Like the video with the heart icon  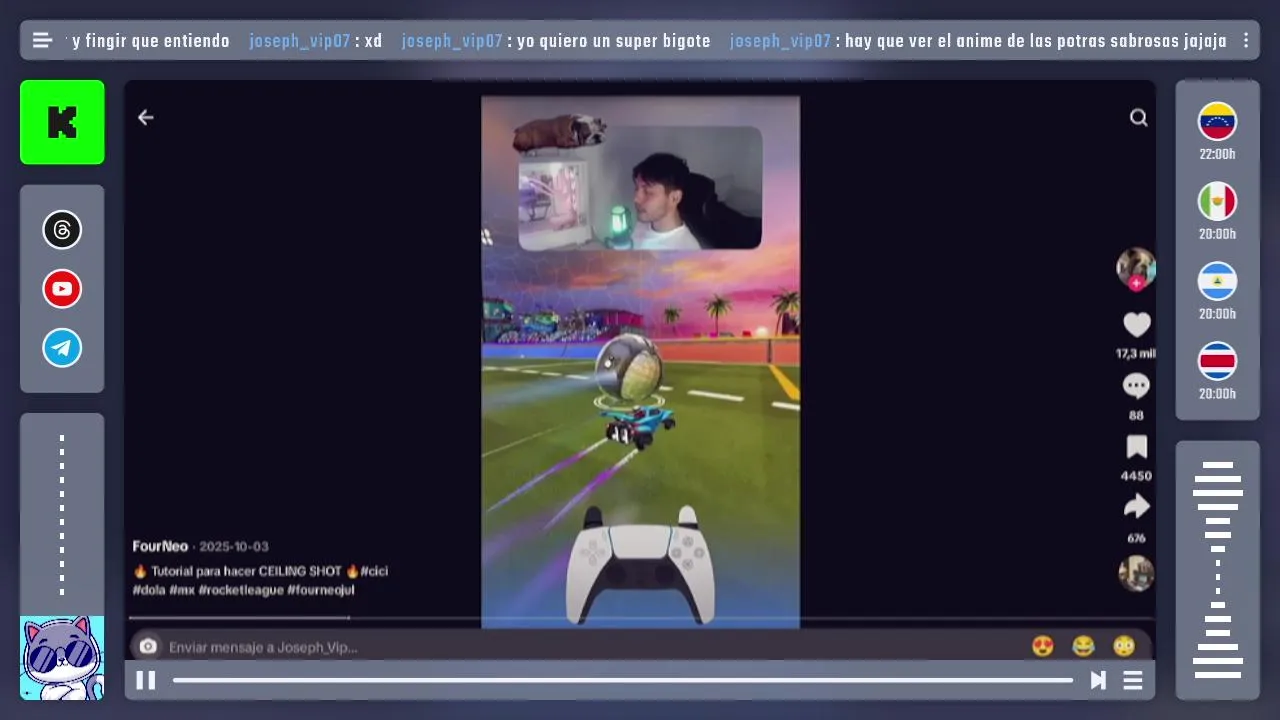coord(1136,324)
